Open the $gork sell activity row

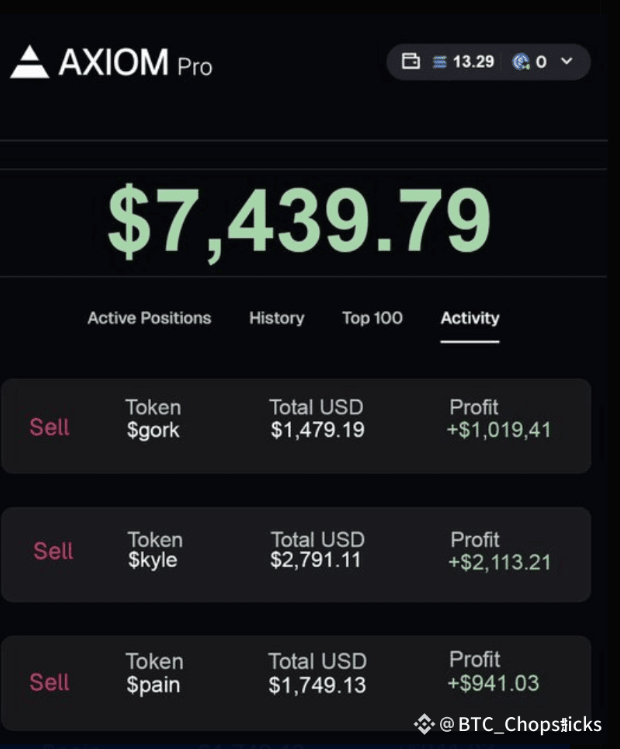click(x=296, y=426)
